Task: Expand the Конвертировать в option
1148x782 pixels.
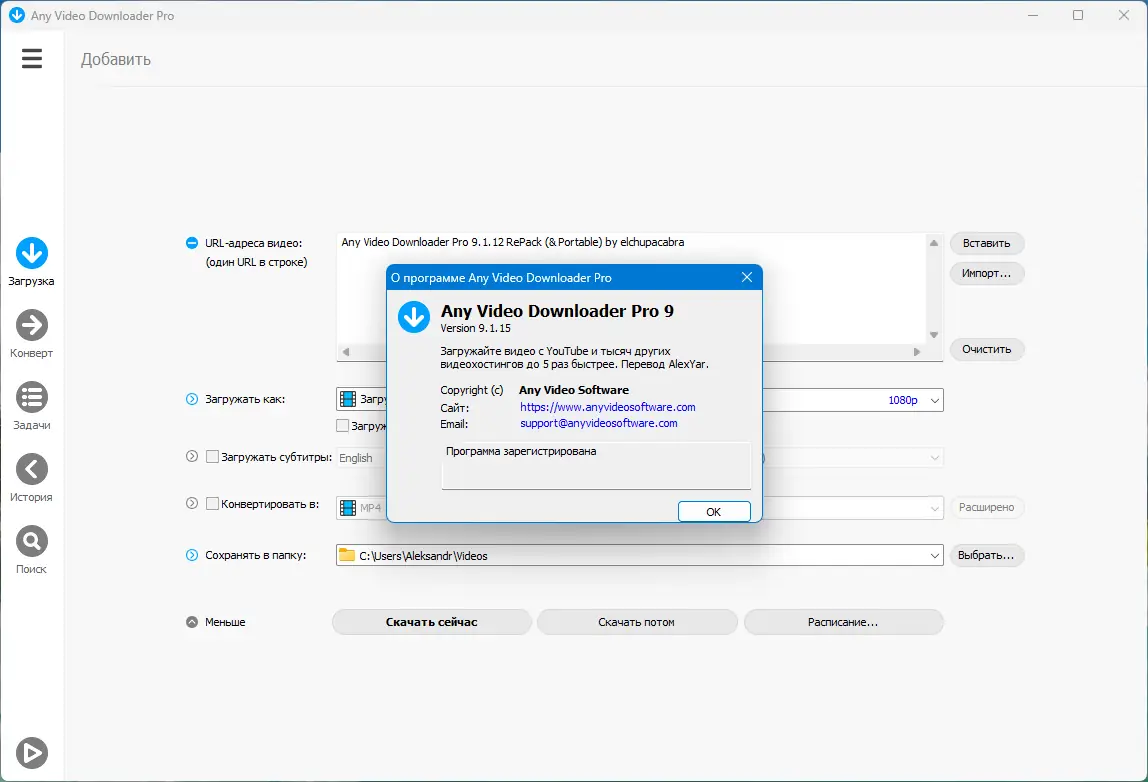Action: 192,503
